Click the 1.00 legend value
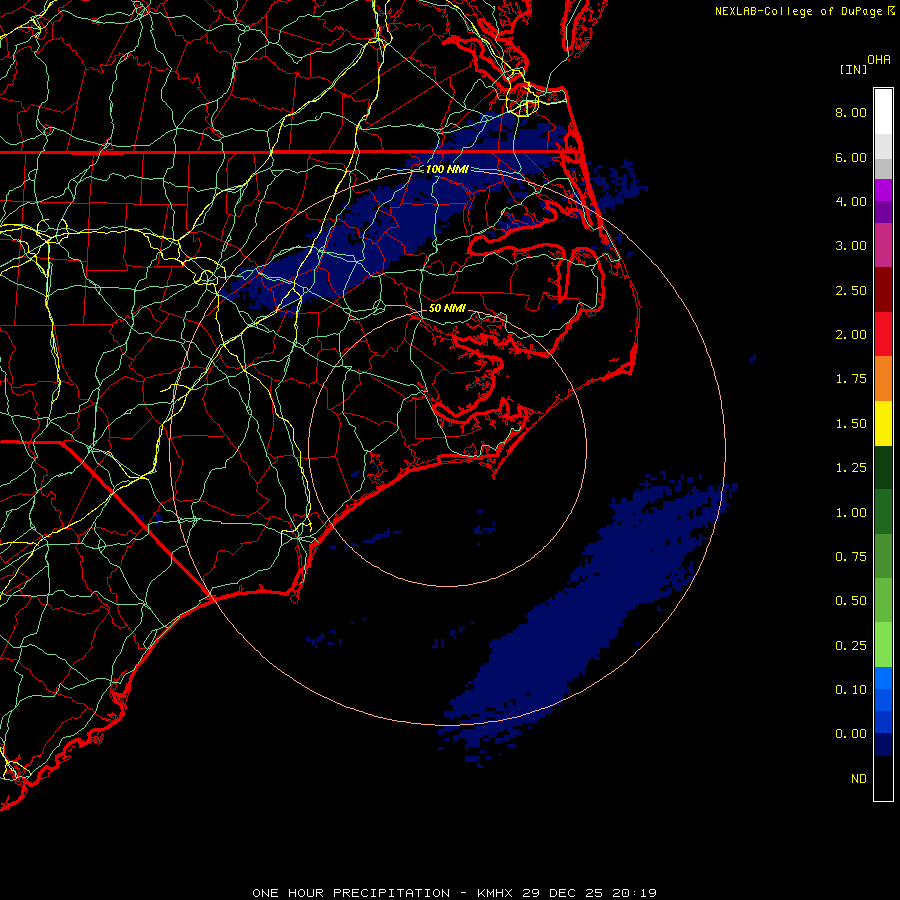The height and width of the screenshot is (900, 900). tap(851, 513)
